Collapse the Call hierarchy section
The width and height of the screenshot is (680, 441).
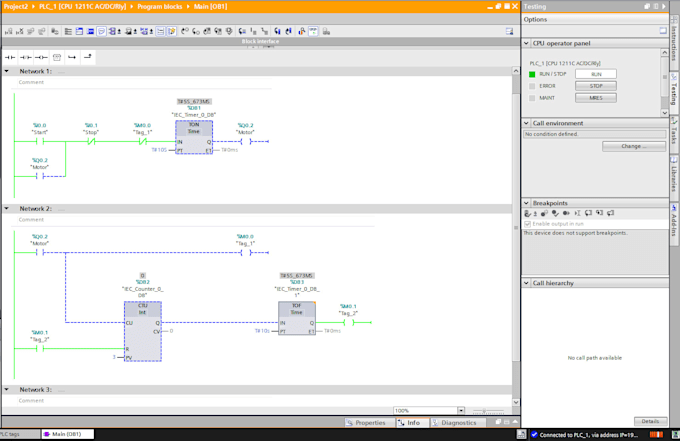(x=526, y=283)
